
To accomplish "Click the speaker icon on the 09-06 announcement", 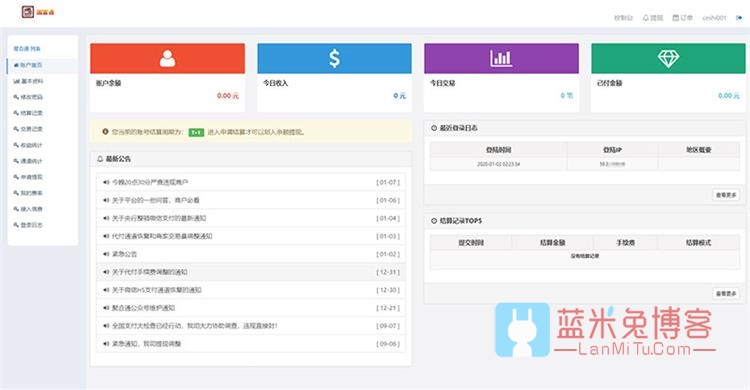I will pyautogui.click(x=106, y=344).
